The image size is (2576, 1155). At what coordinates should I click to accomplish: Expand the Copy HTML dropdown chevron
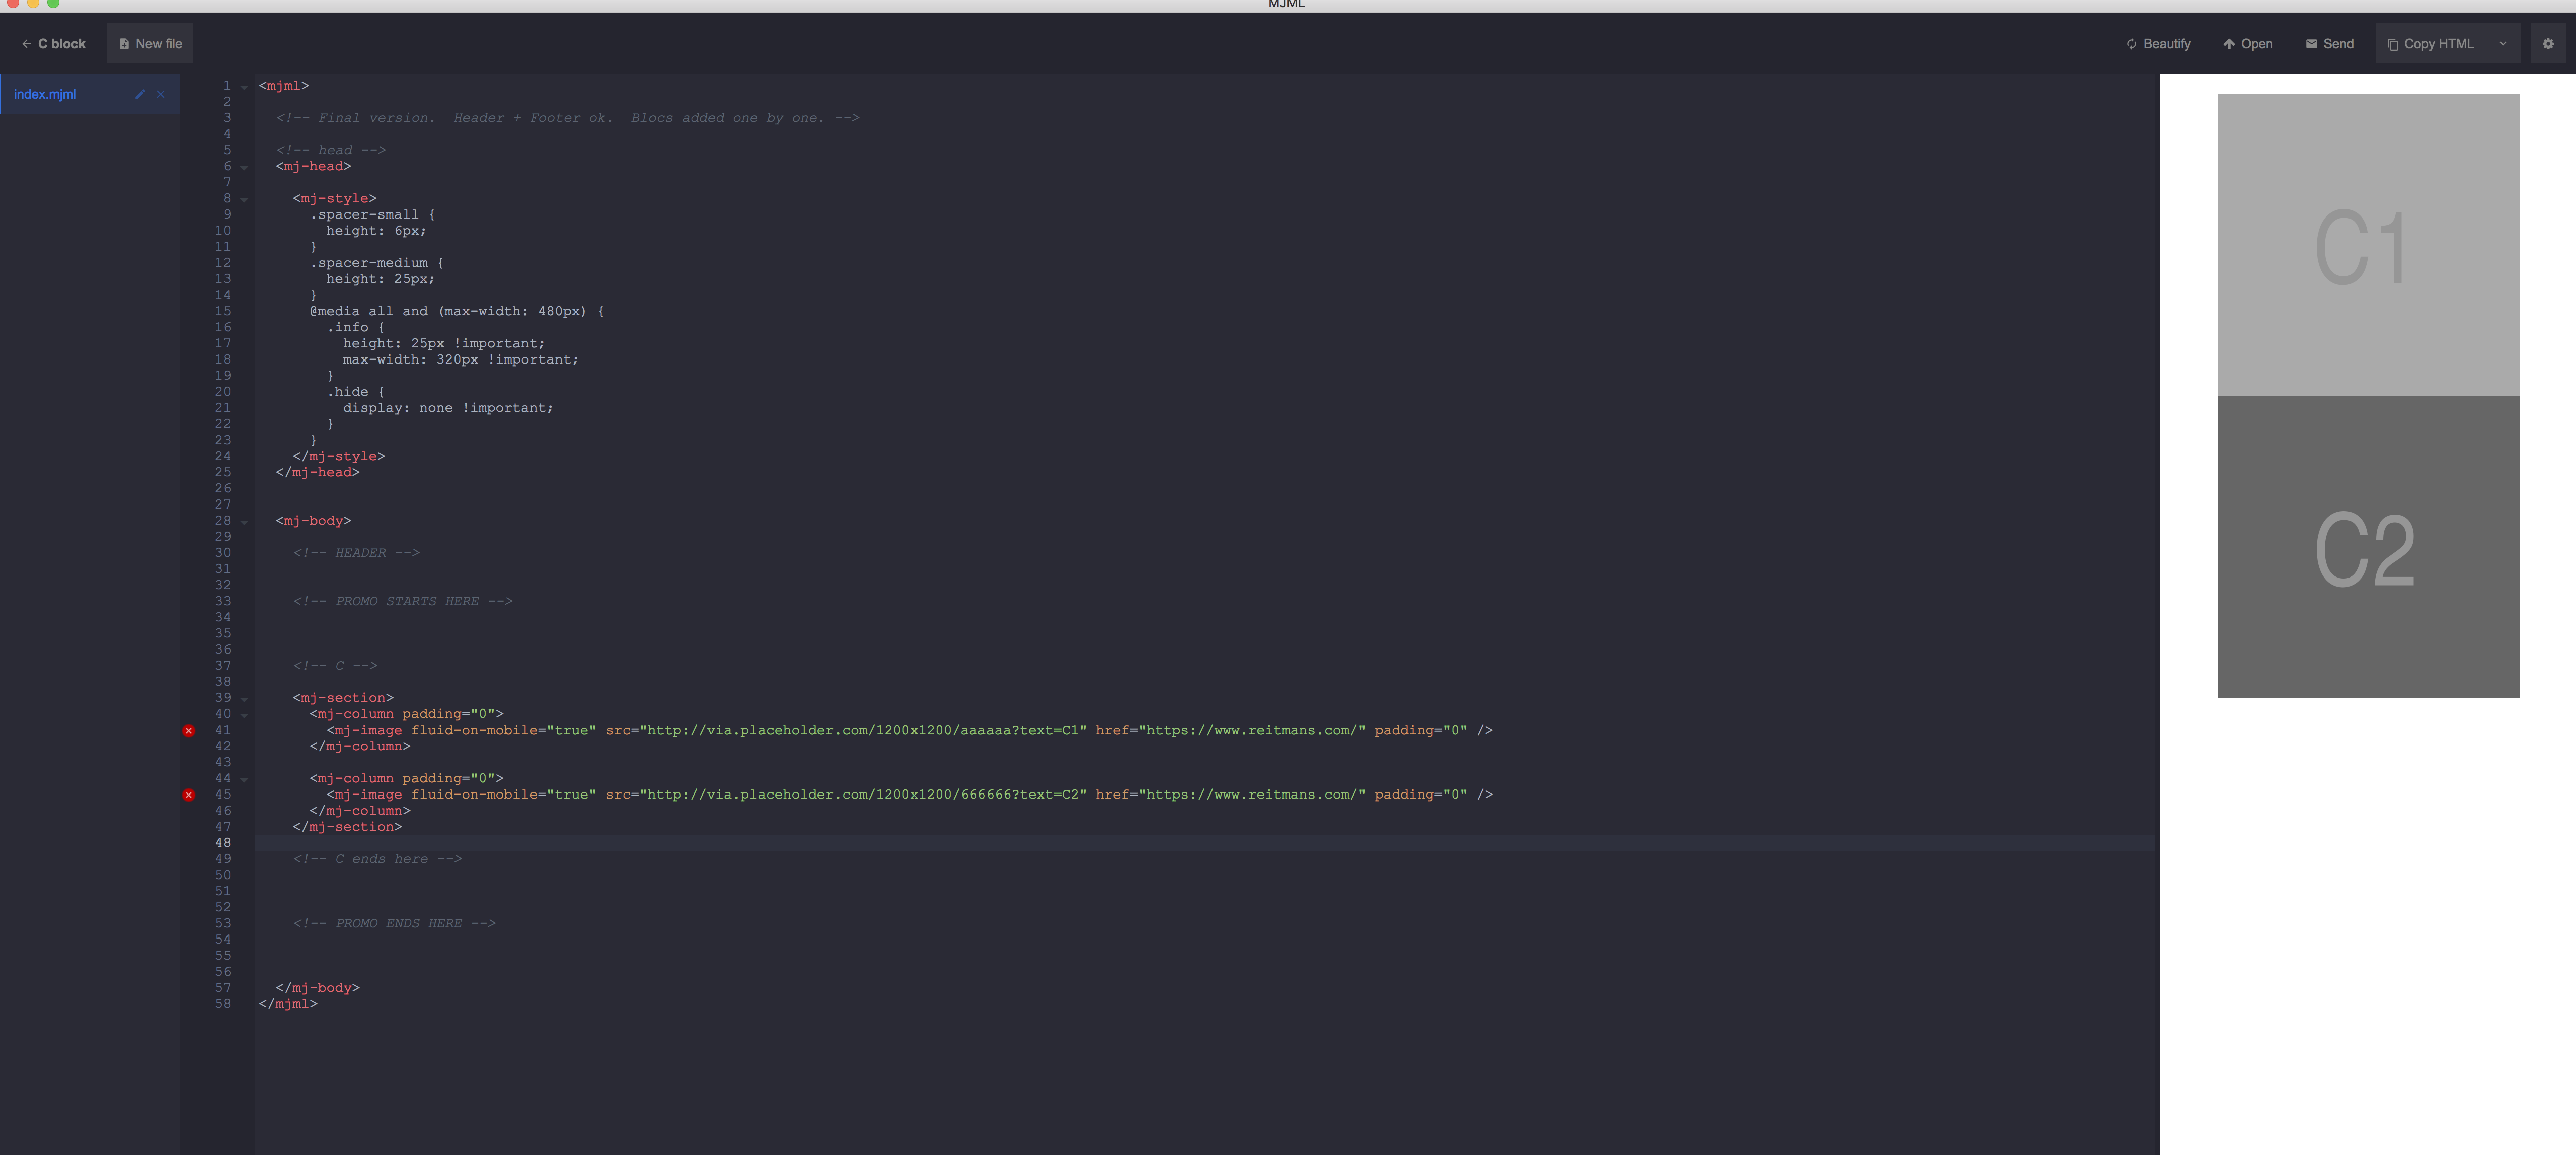coord(2503,43)
